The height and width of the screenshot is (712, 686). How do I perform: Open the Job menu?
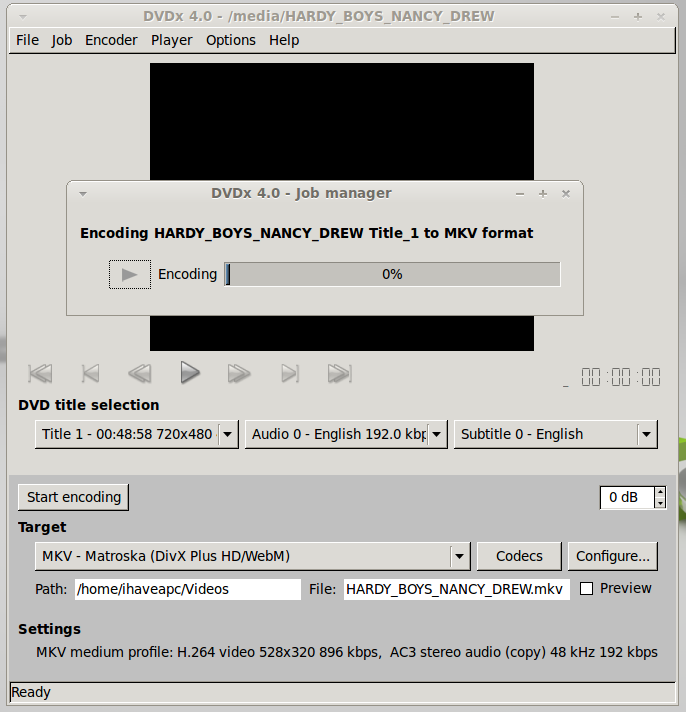click(x=62, y=40)
